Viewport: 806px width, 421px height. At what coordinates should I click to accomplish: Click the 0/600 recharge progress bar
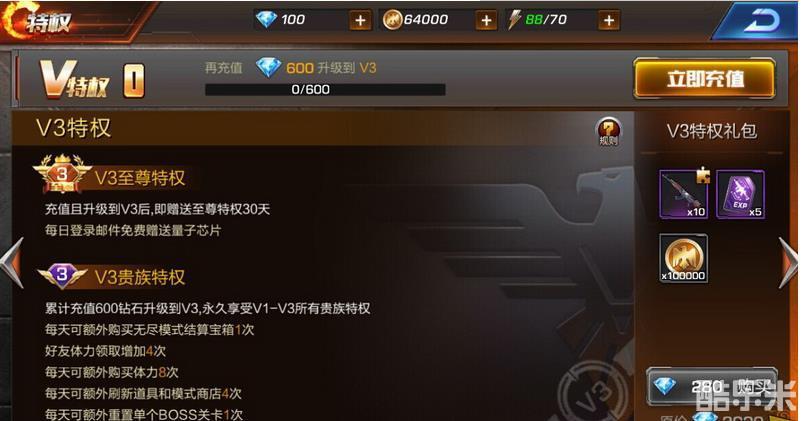pyautogui.click(x=325, y=89)
